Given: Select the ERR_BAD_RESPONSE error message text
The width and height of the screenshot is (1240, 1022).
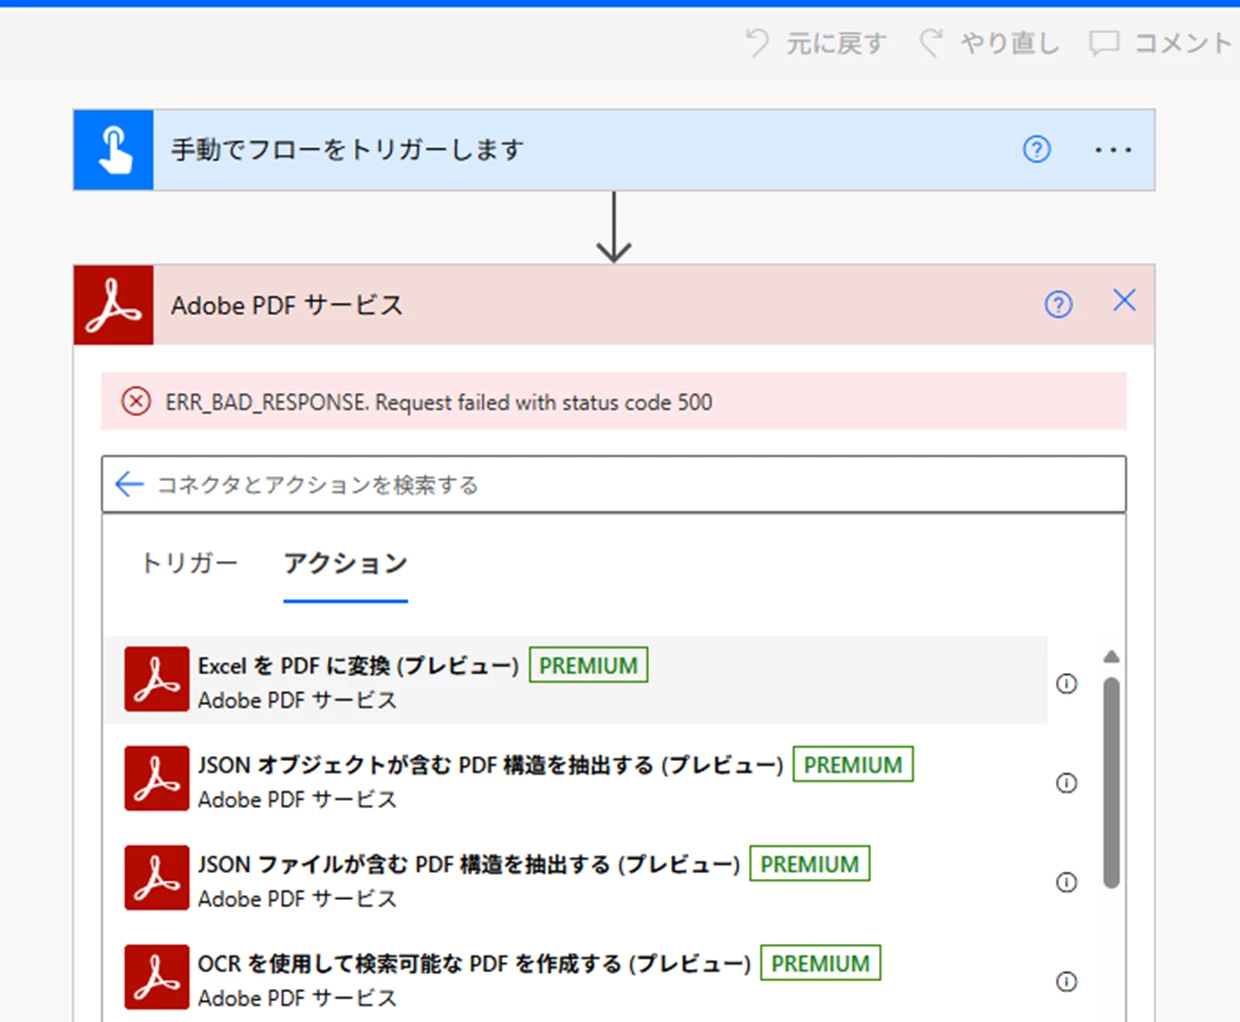Looking at the screenshot, I should 439,402.
